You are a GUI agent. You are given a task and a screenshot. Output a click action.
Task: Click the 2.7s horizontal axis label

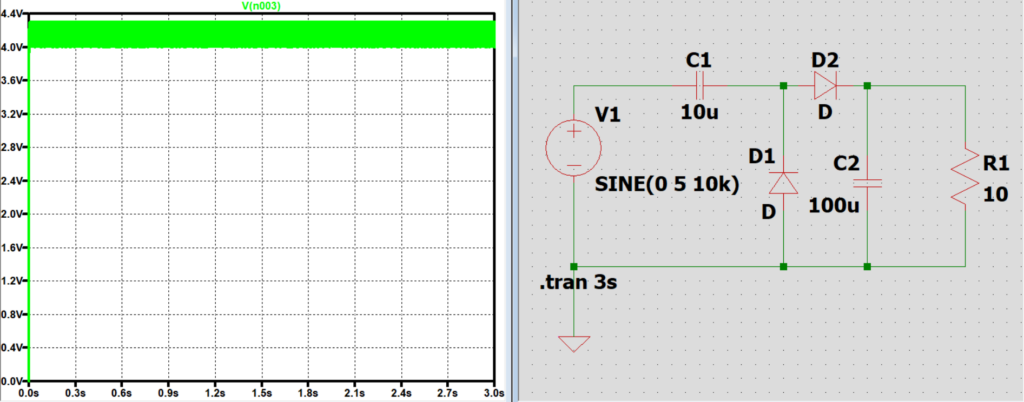(448, 394)
